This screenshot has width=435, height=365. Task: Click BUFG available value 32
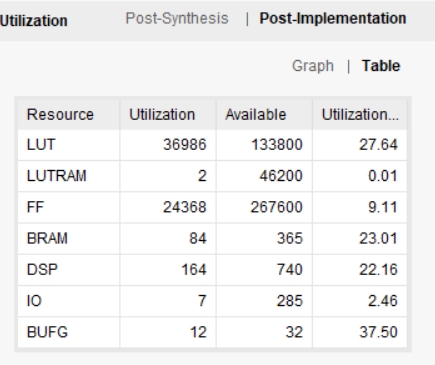[x=294, y=332]
